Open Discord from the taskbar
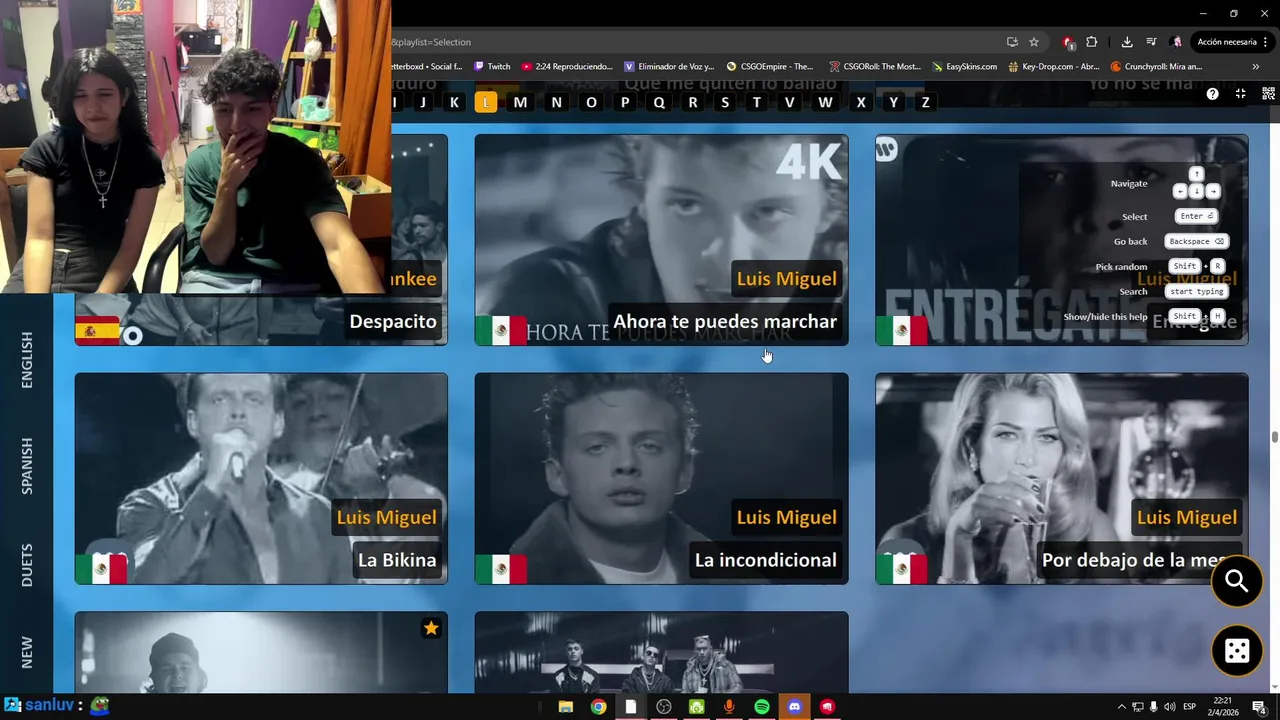This screenshot has height=720, width=1280. coord(795,707)
